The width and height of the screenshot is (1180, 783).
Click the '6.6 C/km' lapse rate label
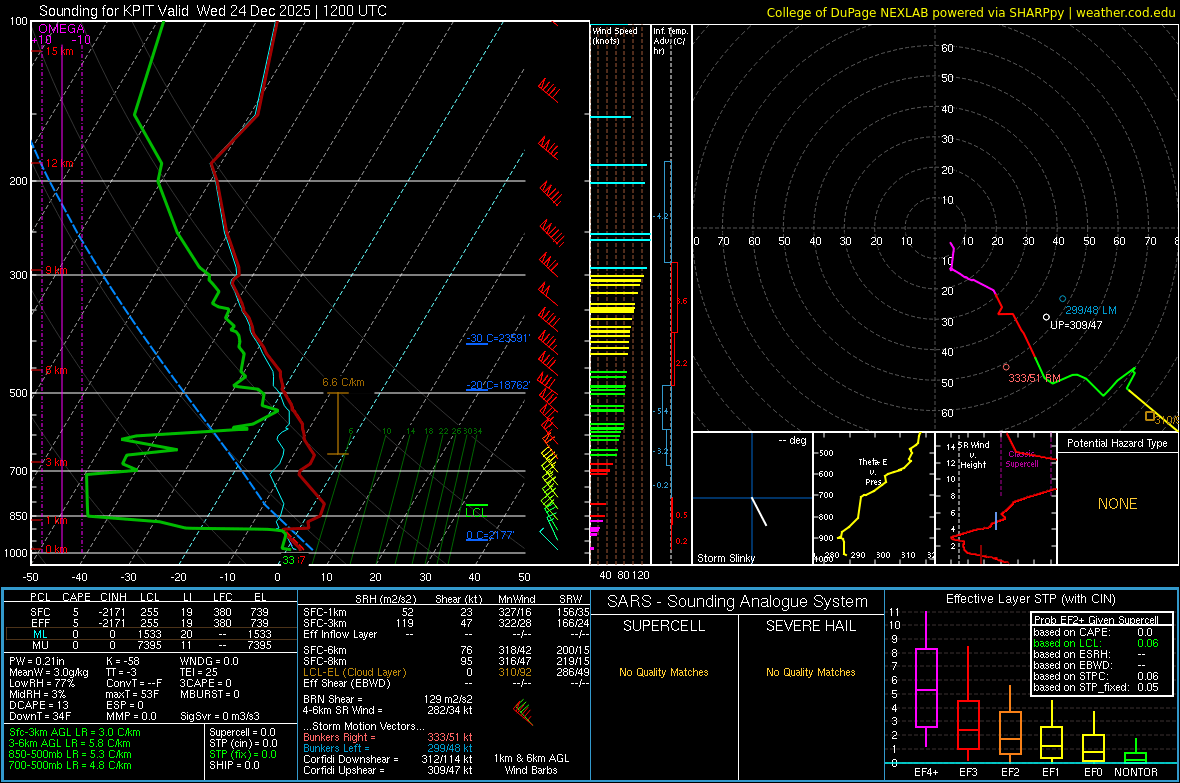point(343,382)
